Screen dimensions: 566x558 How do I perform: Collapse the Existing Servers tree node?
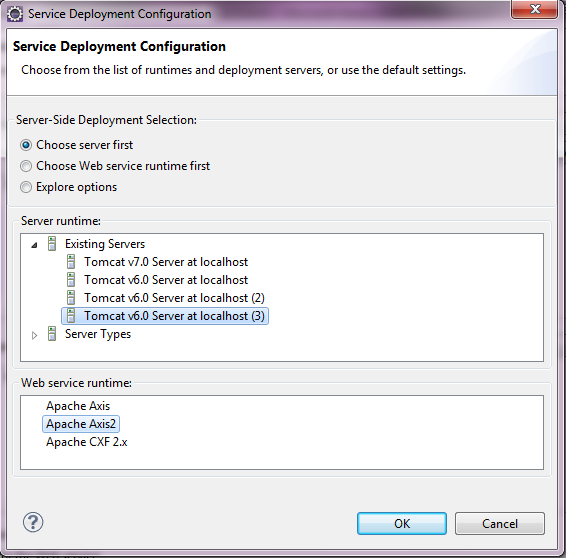(34, 245)
